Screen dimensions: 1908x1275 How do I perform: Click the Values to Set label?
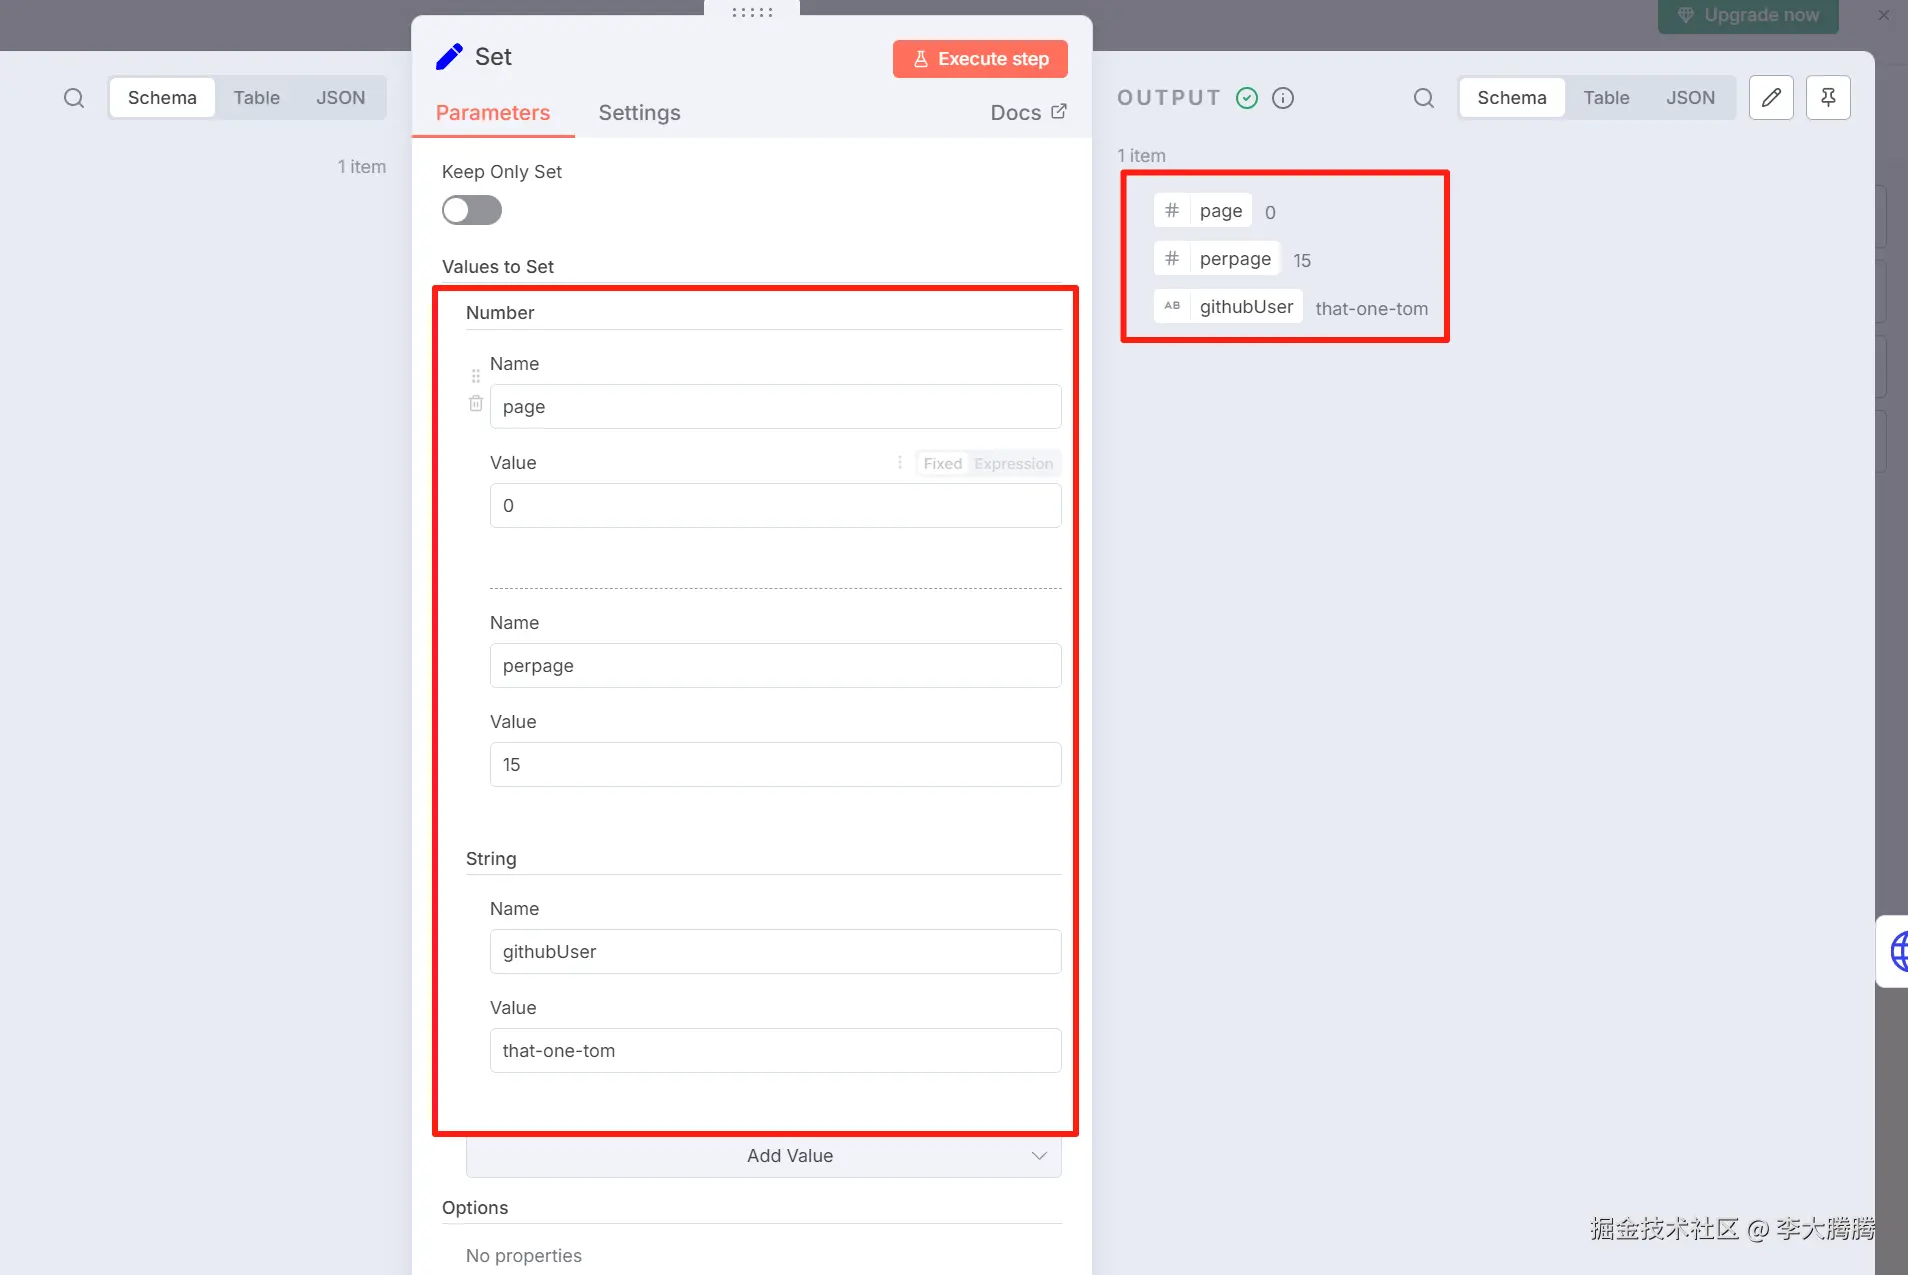(498, 267)
